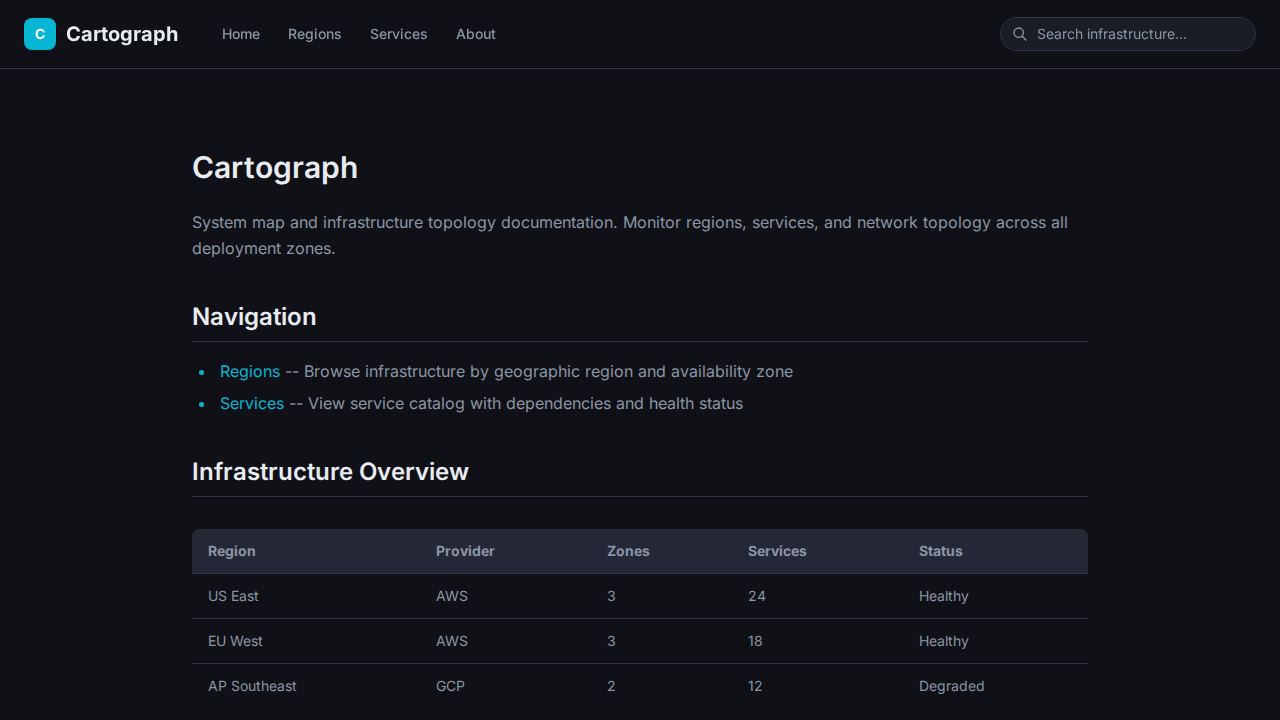The width and height of the screenshot is (1280, 720).
Task: Click the search magnifier icon
Action: coord(1020,34)
